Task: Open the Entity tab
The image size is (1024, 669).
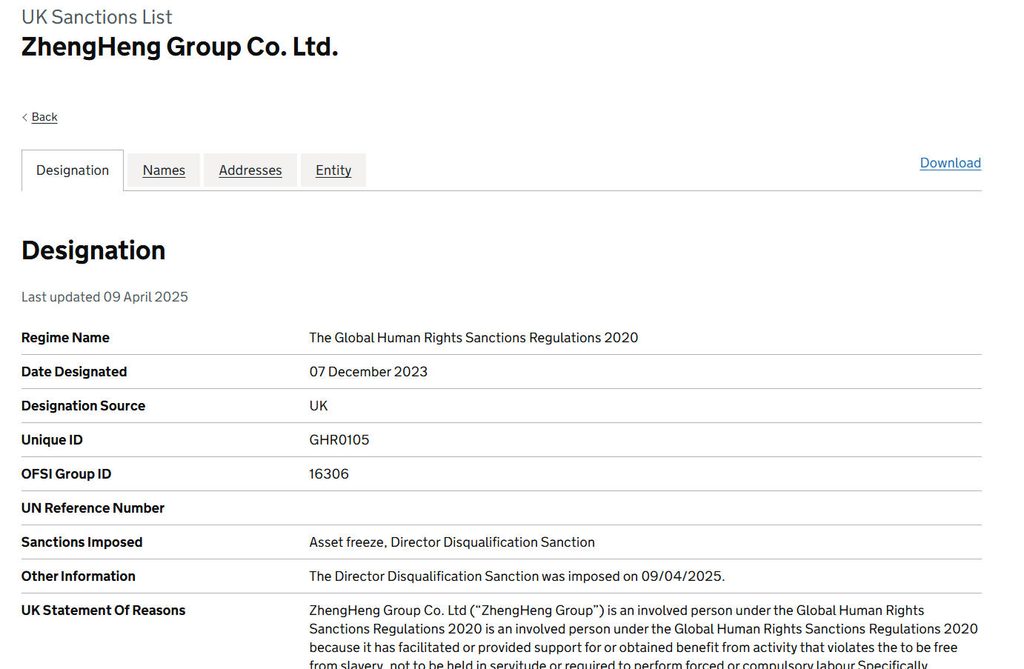Action: (333, 171)
